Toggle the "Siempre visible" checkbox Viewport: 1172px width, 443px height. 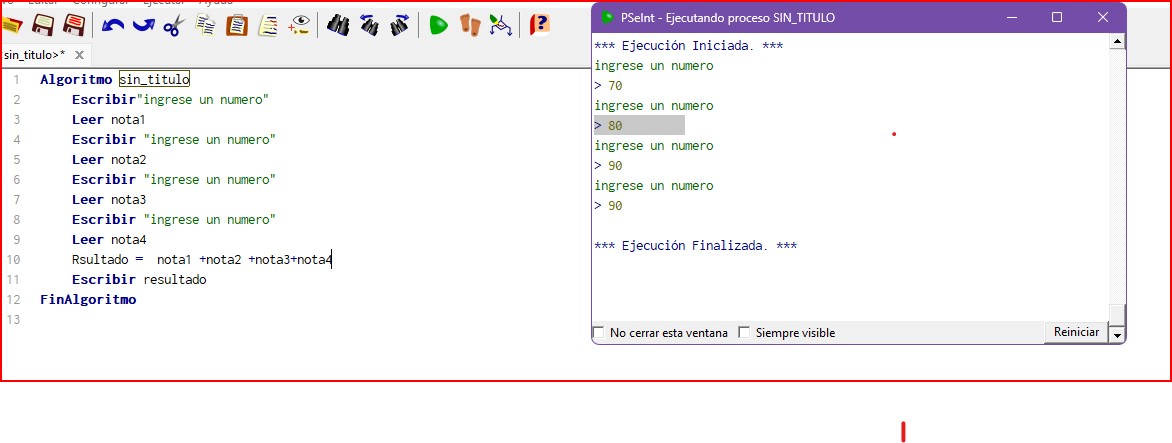click(x=744, y=333)
